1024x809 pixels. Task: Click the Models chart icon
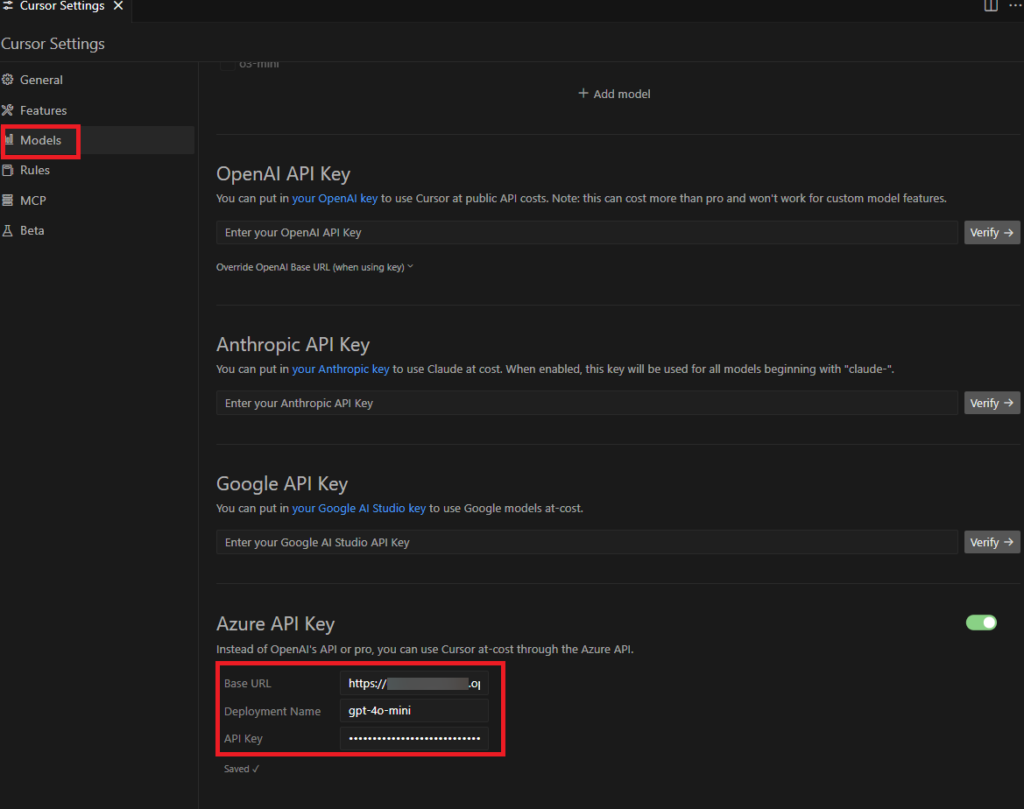[x=8, y=140]
